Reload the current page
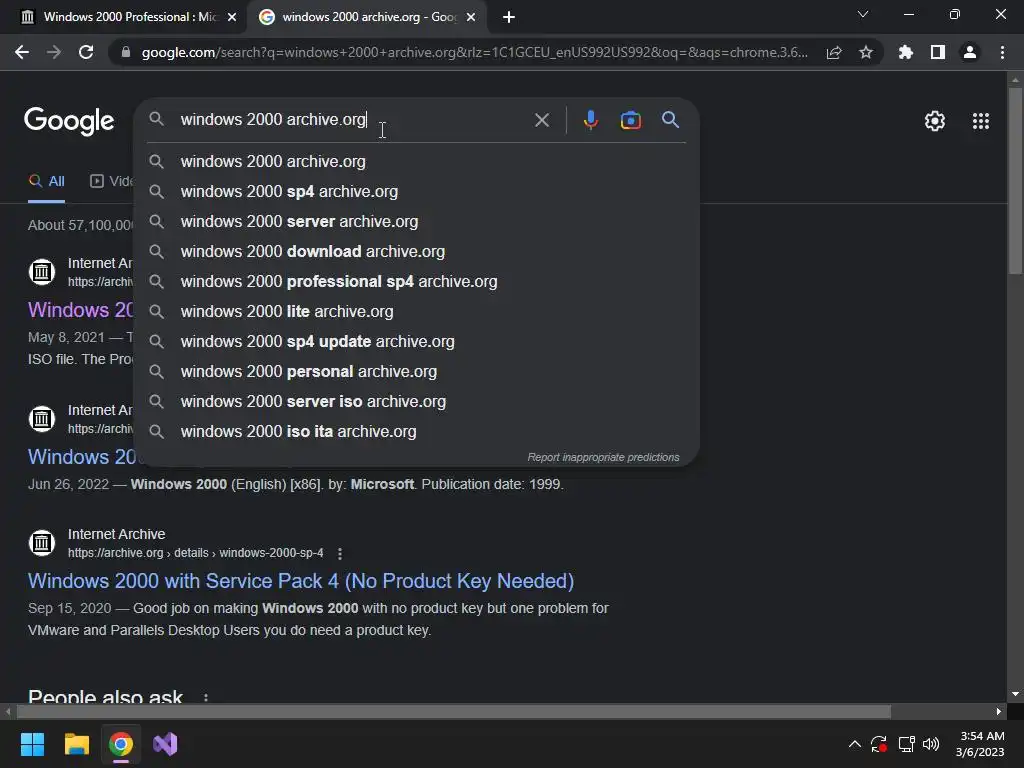 86,52
